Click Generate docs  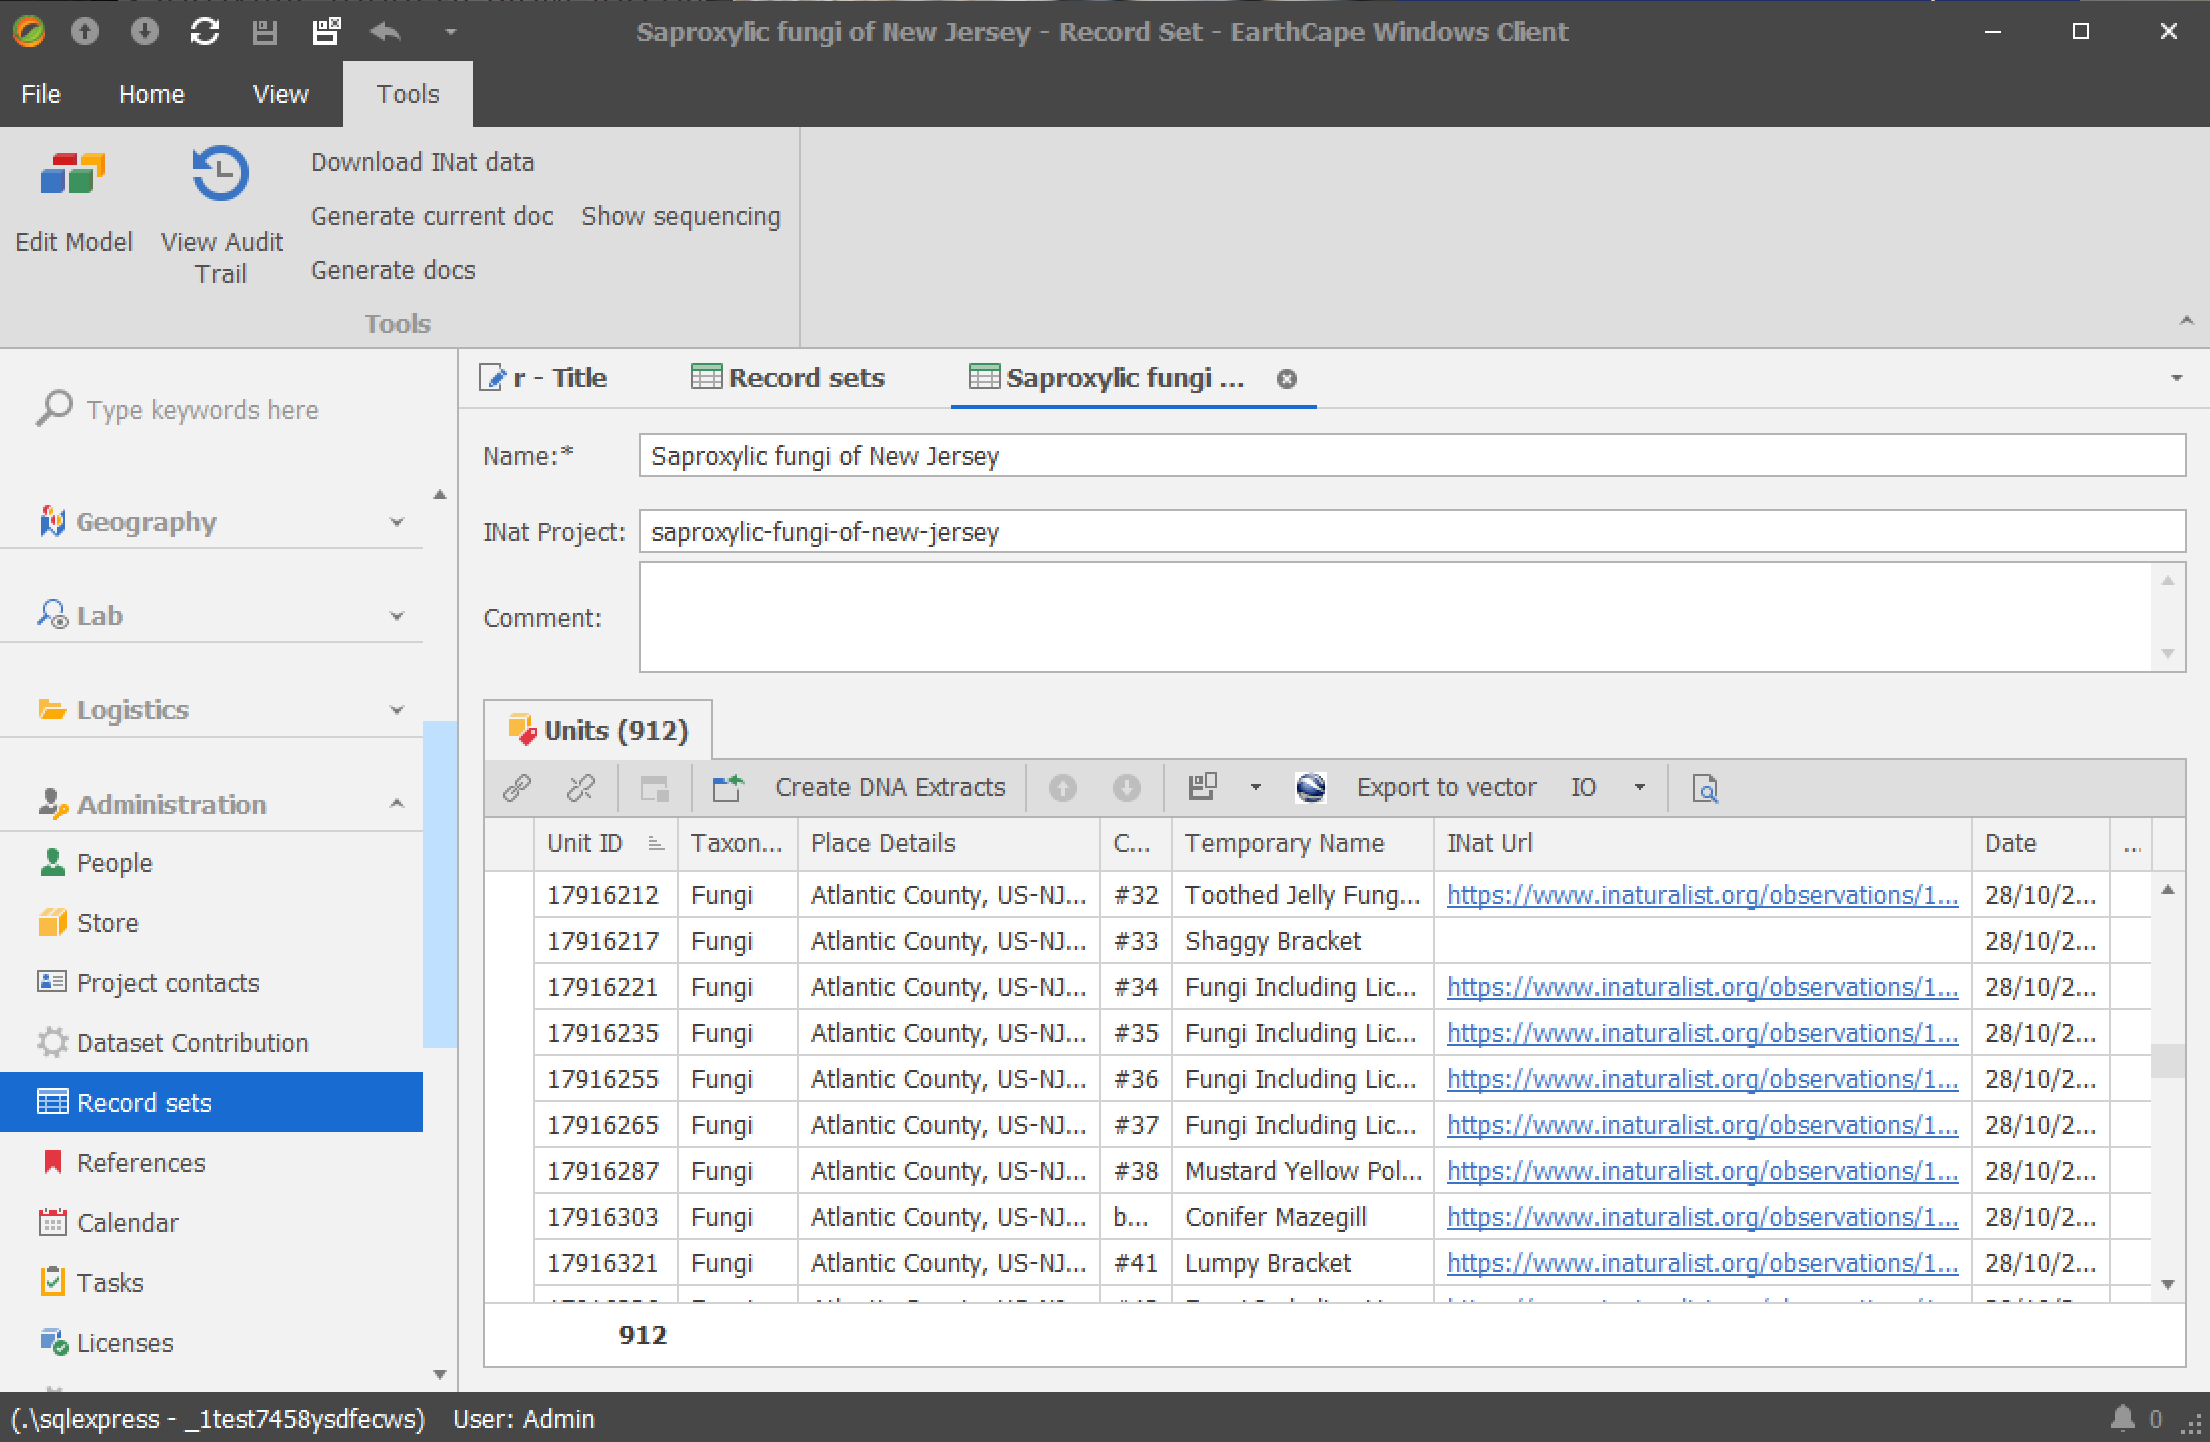click(393, 270)
